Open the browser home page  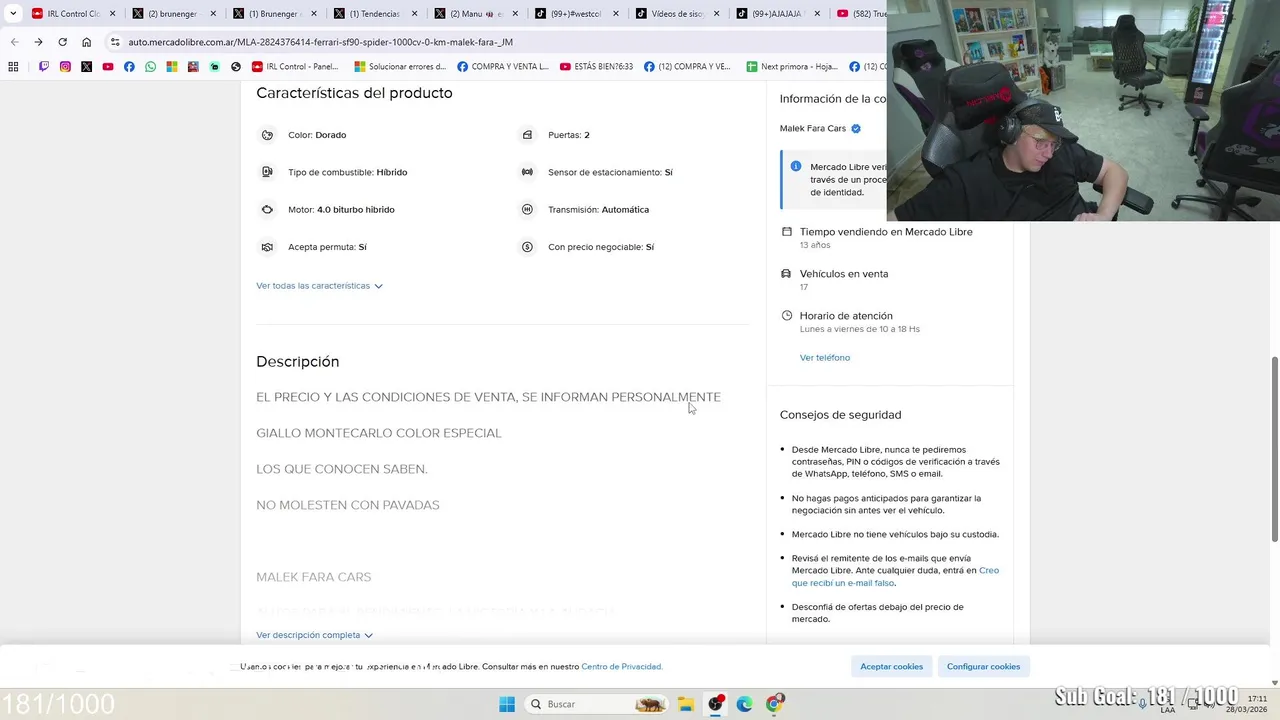86,42
